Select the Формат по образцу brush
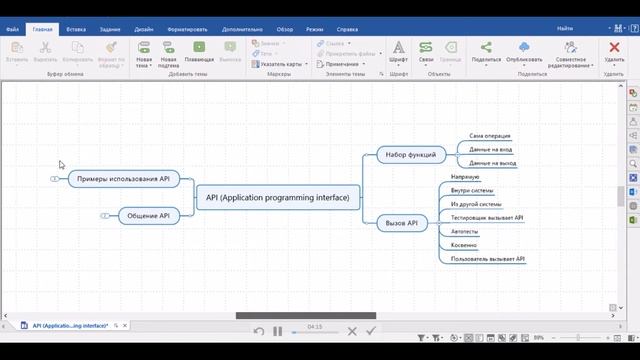The width and height of the screenshot is (640, 360). 111,48
